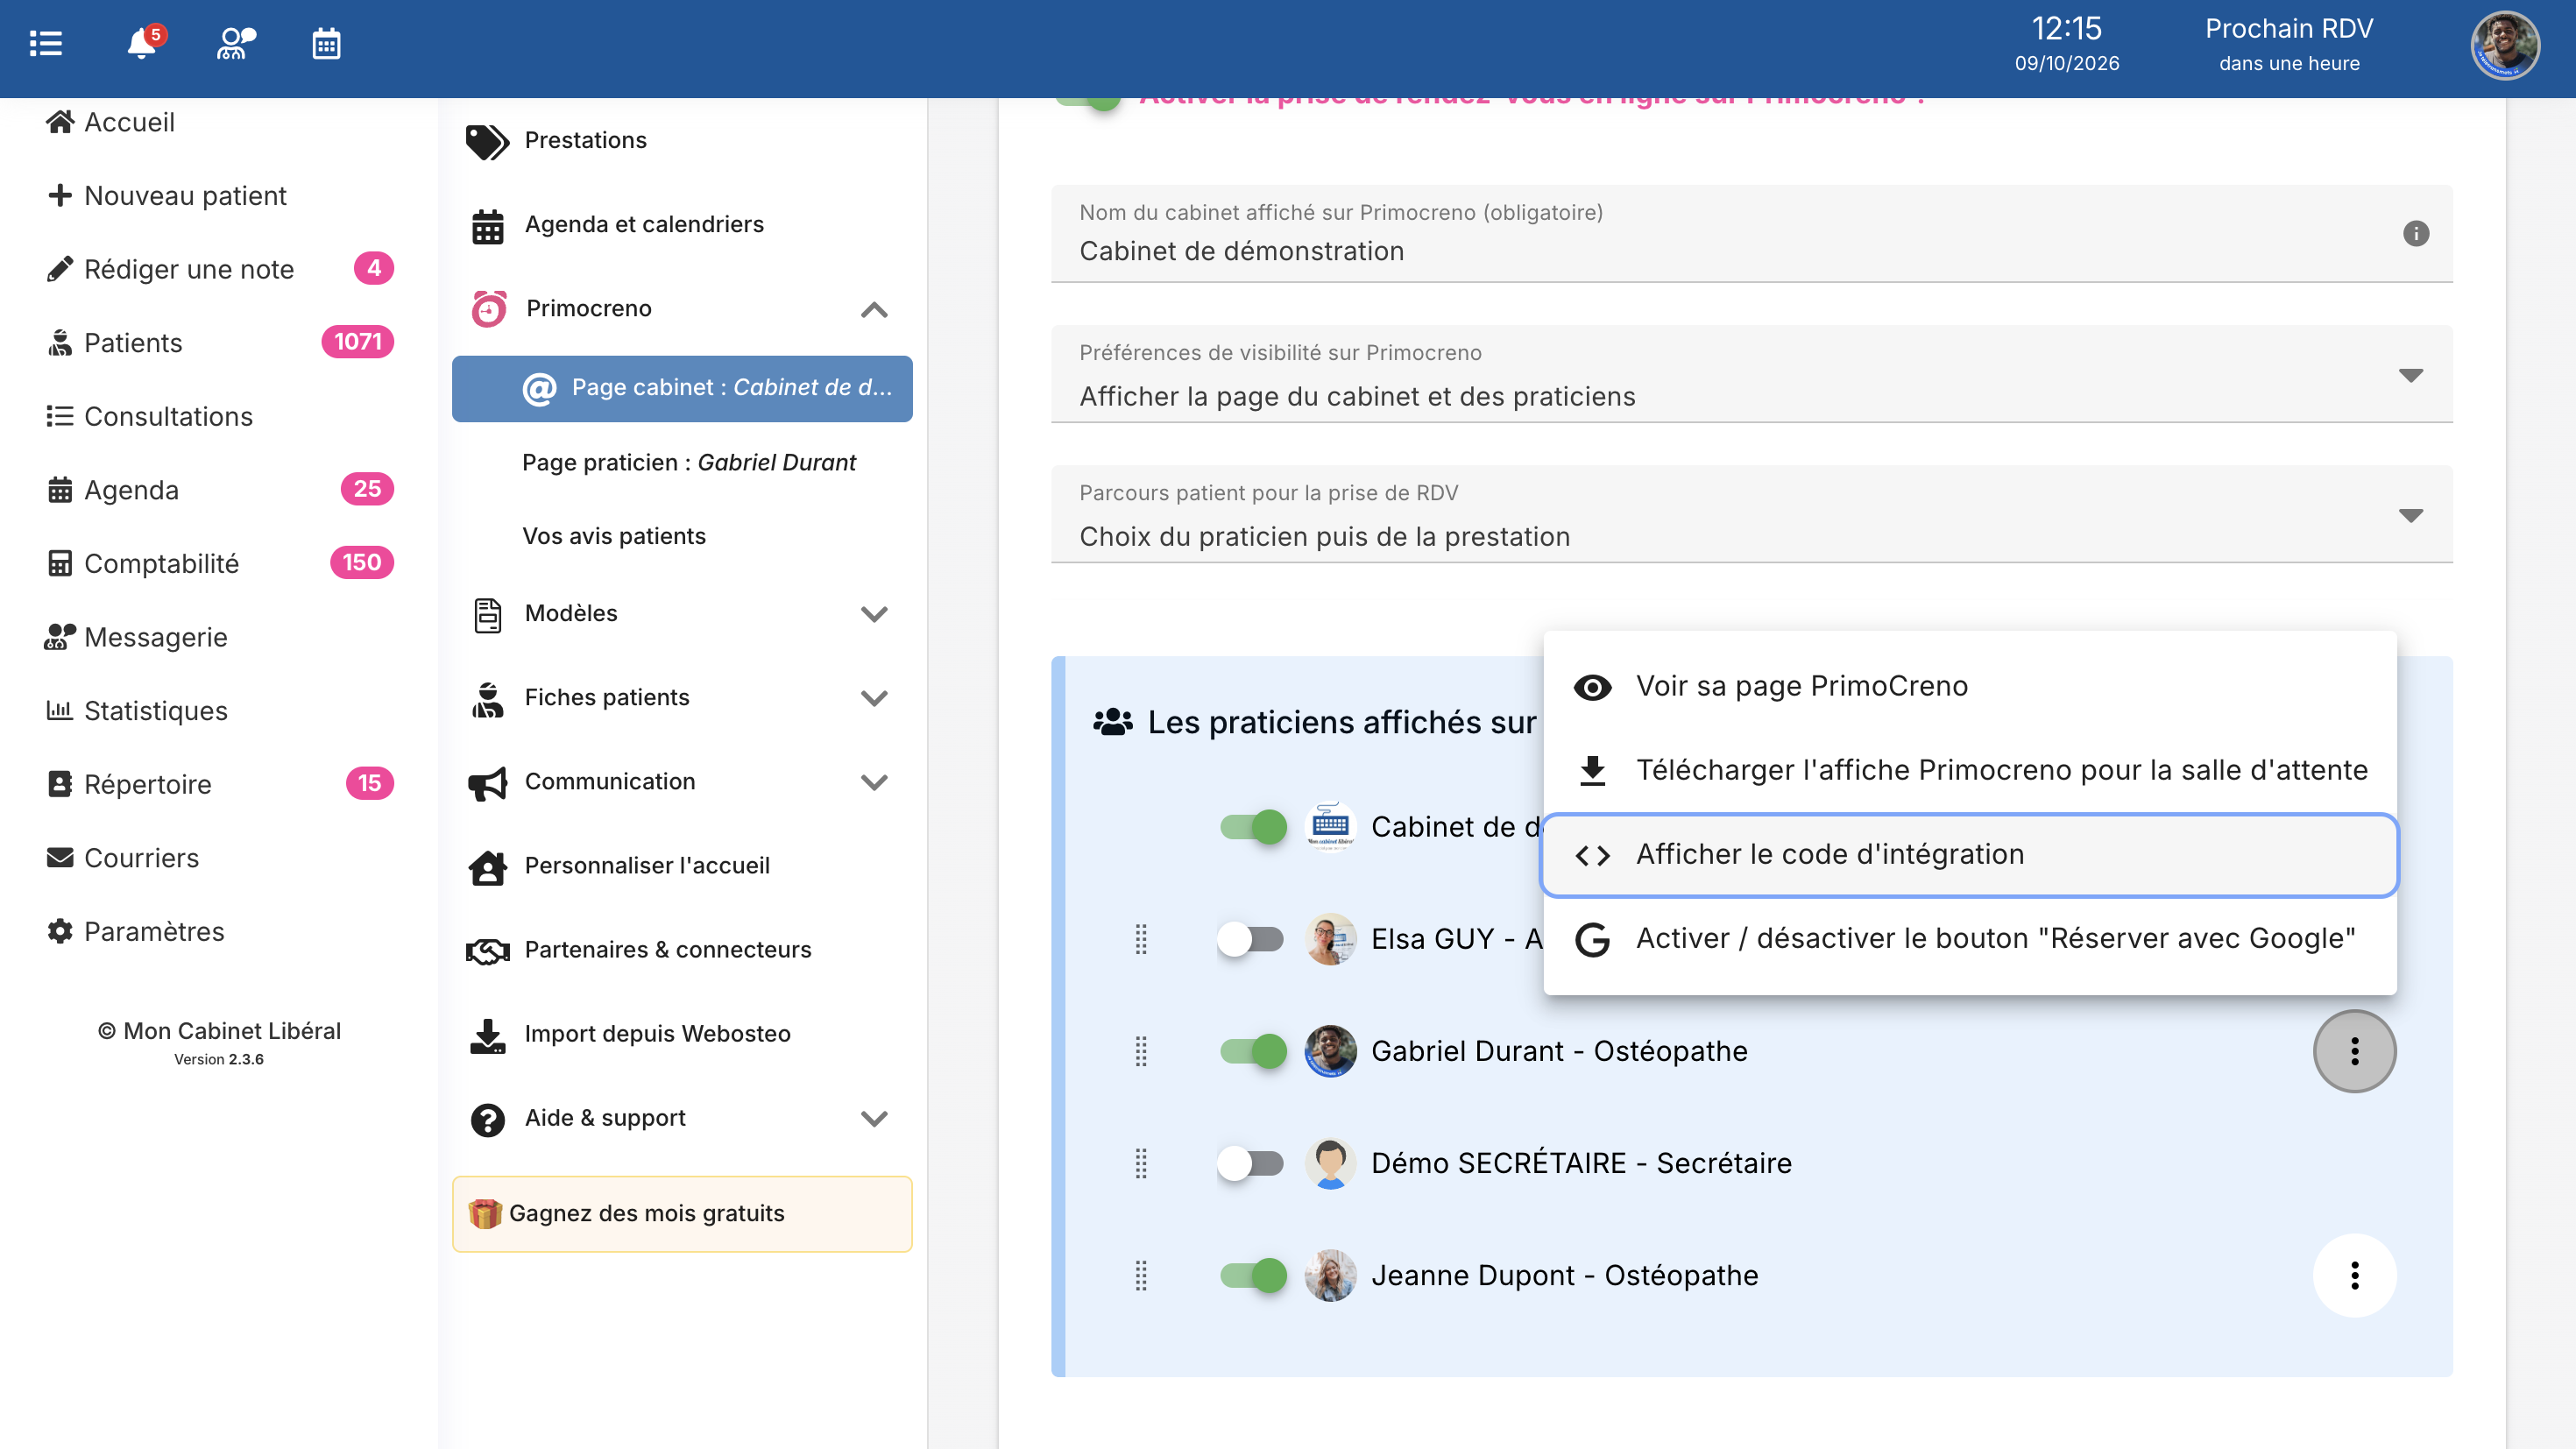Click the info icon in cabinet name field
The height and width of the screenshot is (1449, 2576).
point(2416,233)
